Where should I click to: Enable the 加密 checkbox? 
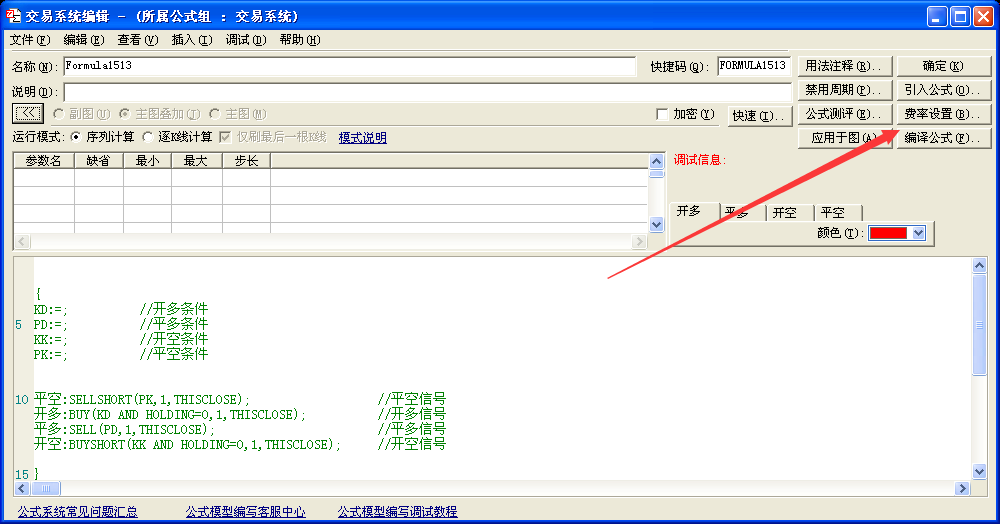click(662, 114)
